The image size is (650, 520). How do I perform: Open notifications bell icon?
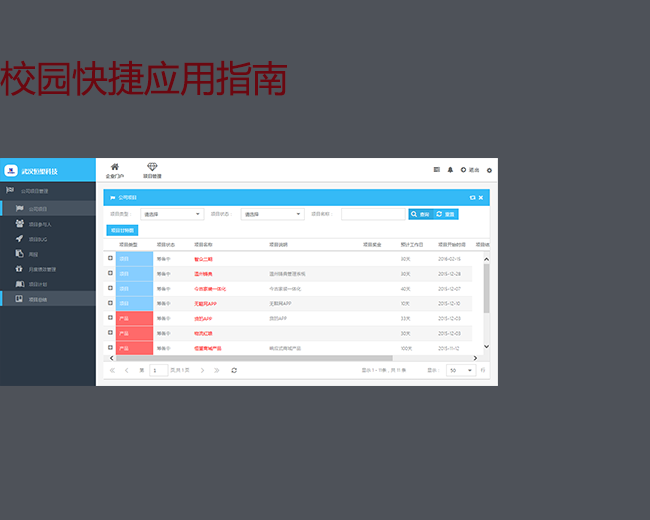pyautogui.click(x=450, y=170)
